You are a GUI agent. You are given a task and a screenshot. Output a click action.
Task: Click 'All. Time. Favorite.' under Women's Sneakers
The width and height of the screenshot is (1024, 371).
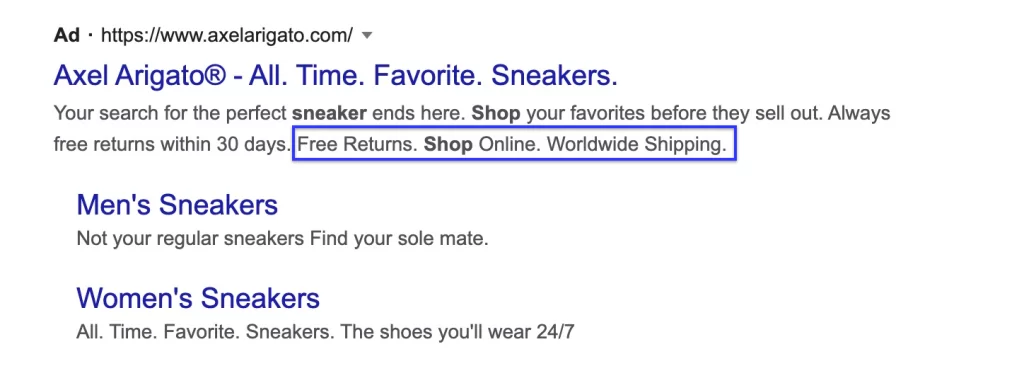(158, 332)
